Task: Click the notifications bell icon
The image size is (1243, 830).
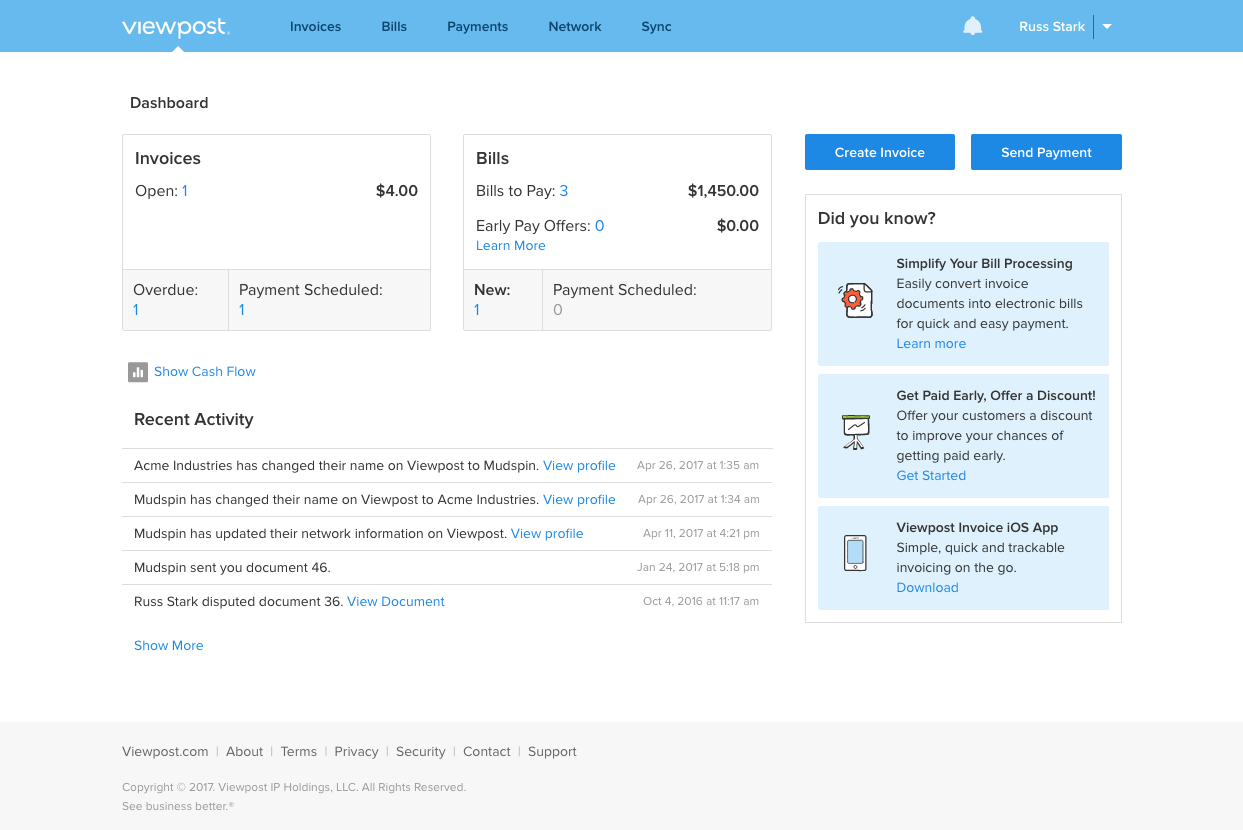Action: [x=972, y=27]
